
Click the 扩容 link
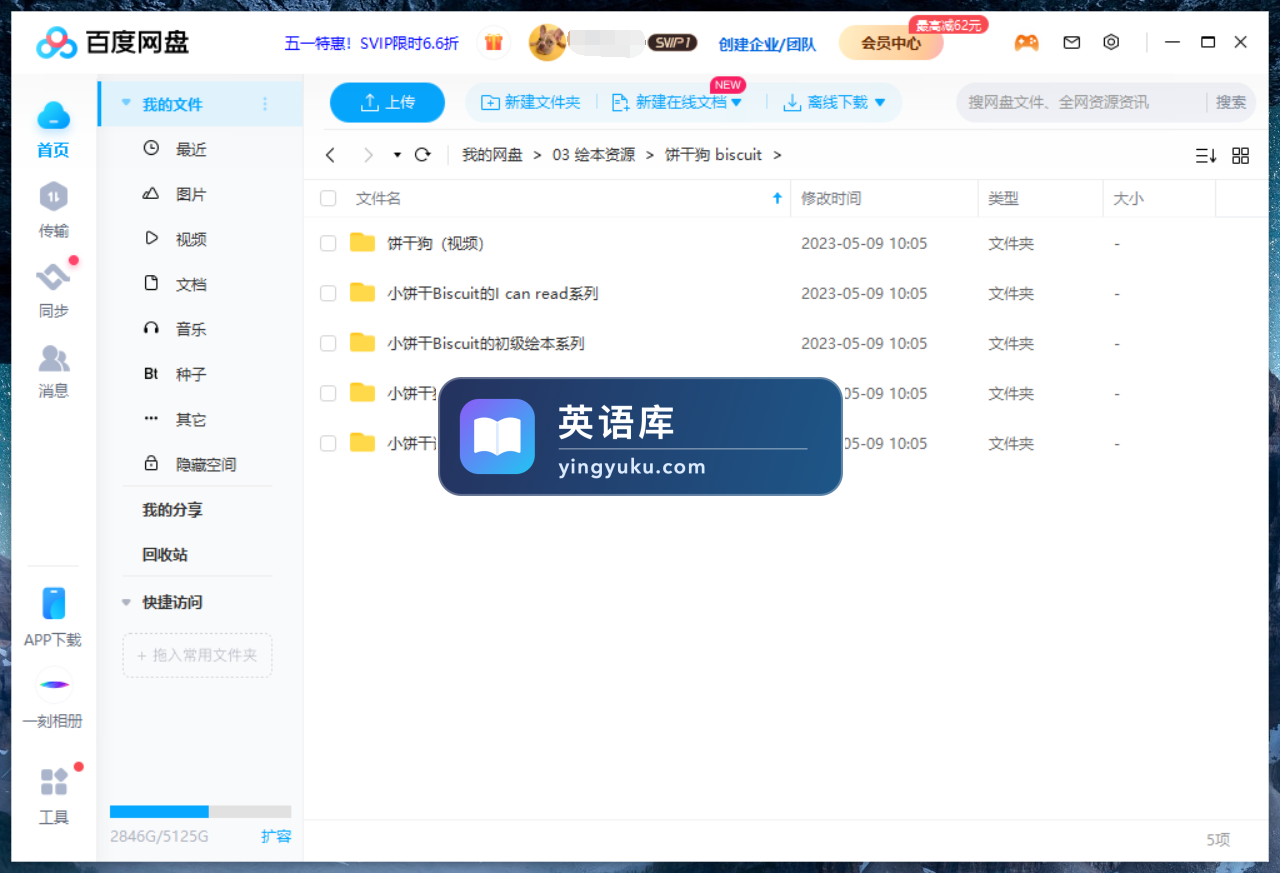coord(276,836)
